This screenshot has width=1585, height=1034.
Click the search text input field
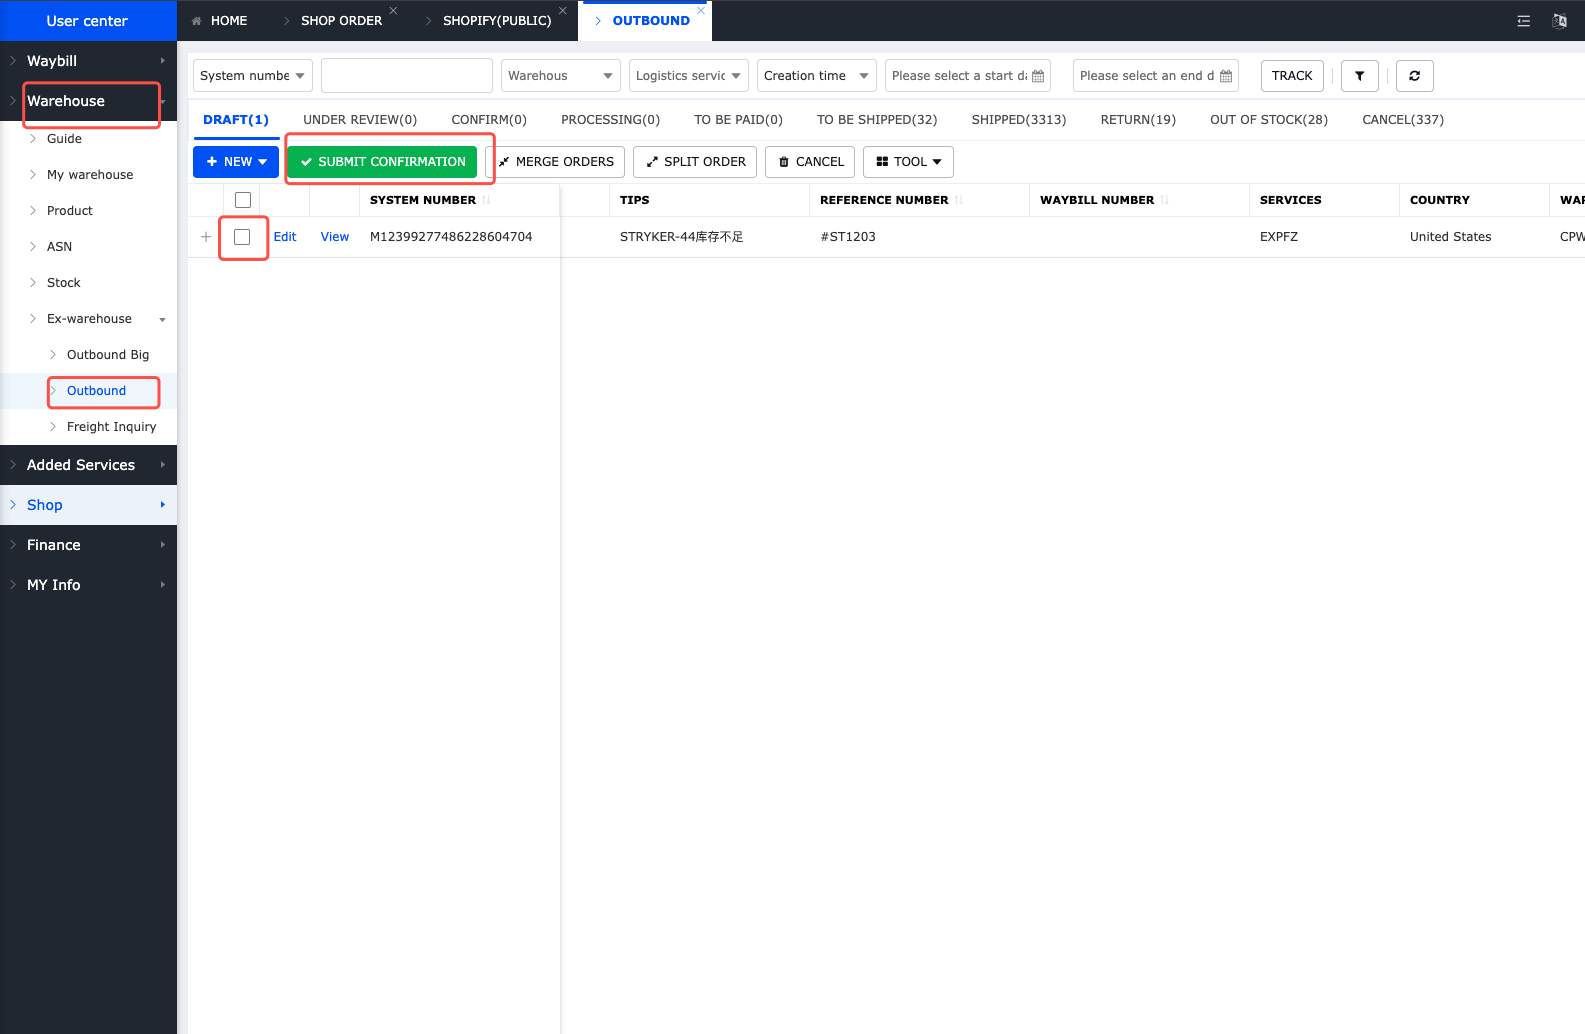point(407,76)
